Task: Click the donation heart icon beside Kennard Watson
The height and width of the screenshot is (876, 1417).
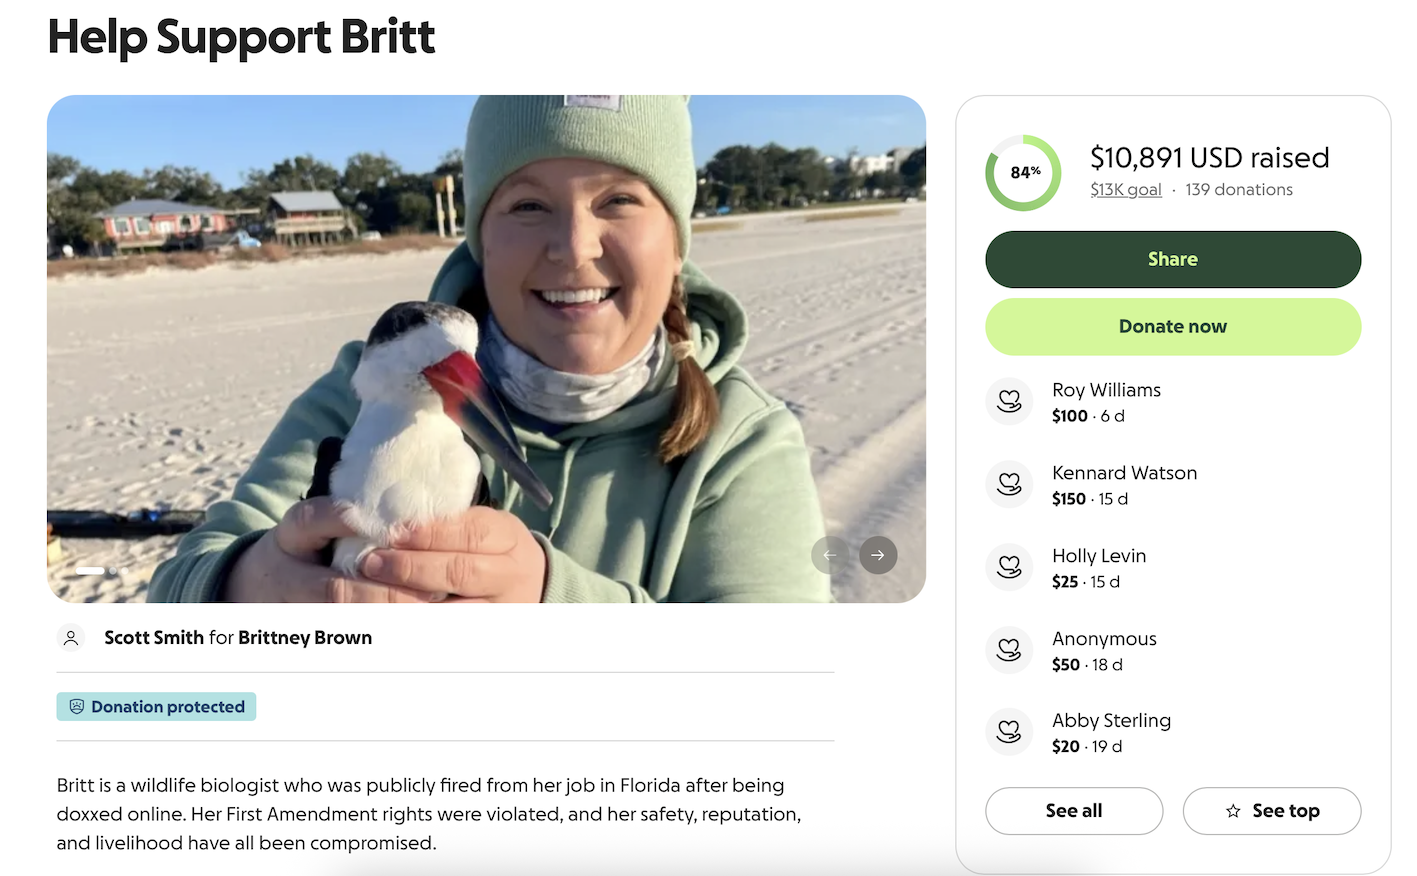Action: coord(1009,484)
